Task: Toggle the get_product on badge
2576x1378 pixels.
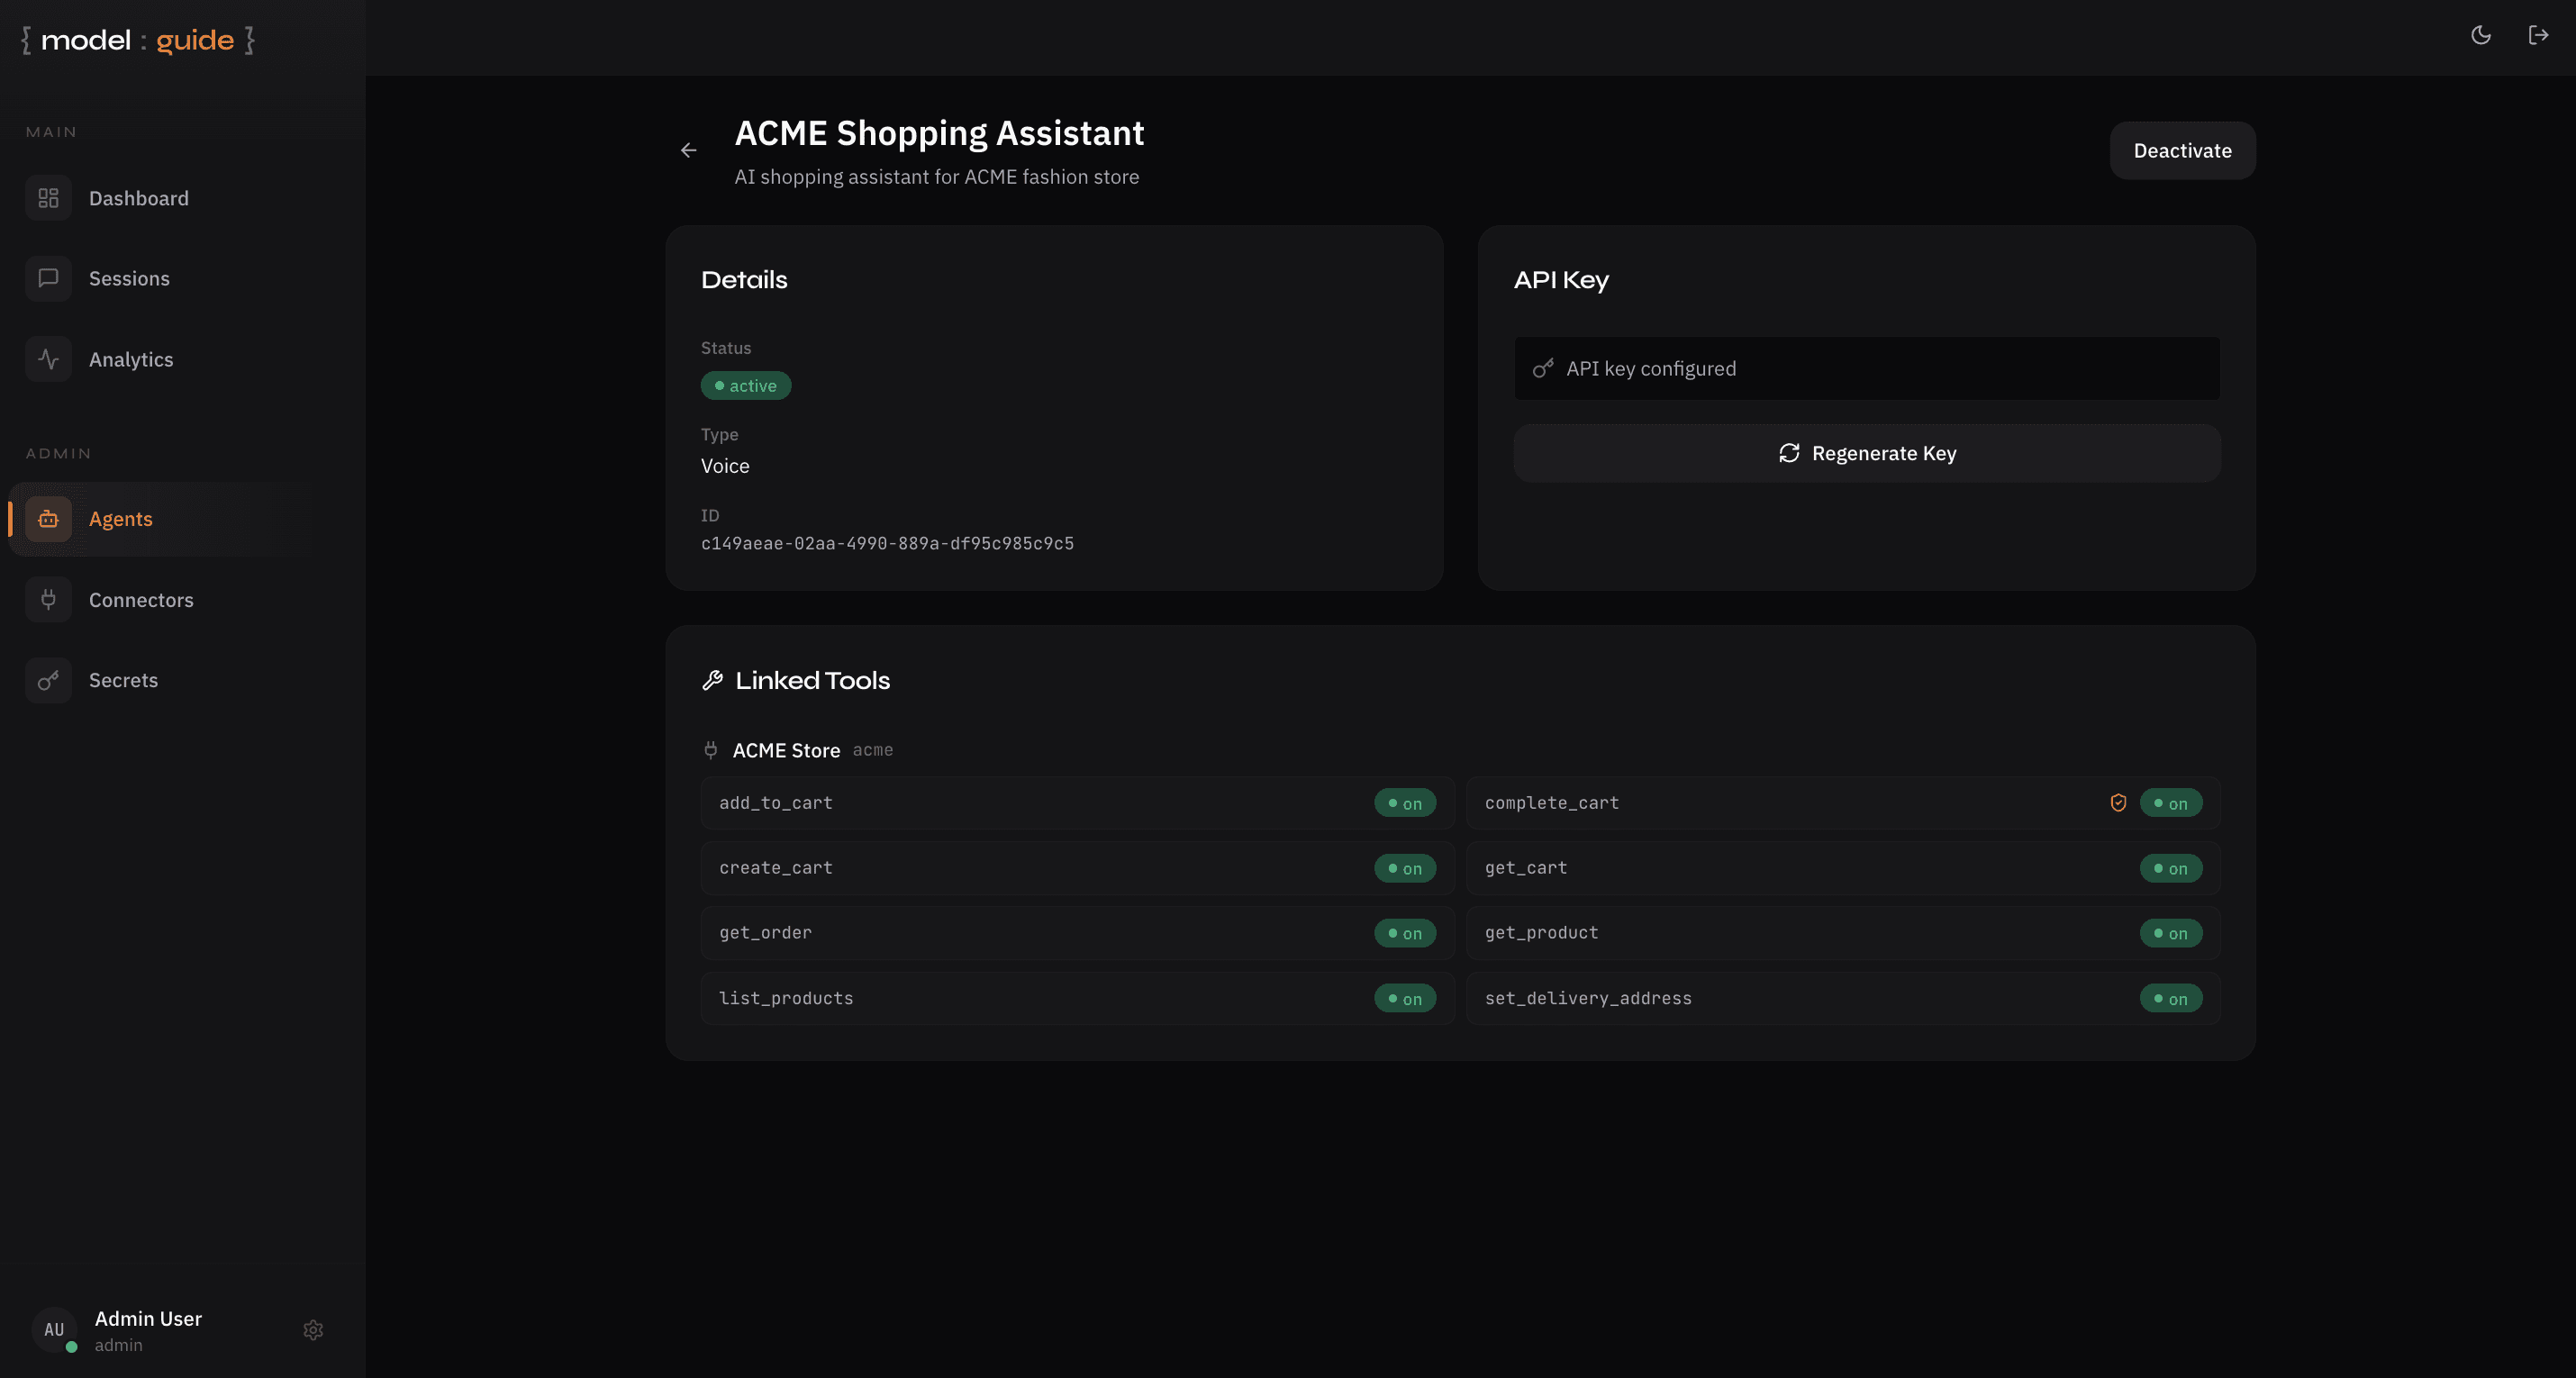Action: coord(2170,933)
